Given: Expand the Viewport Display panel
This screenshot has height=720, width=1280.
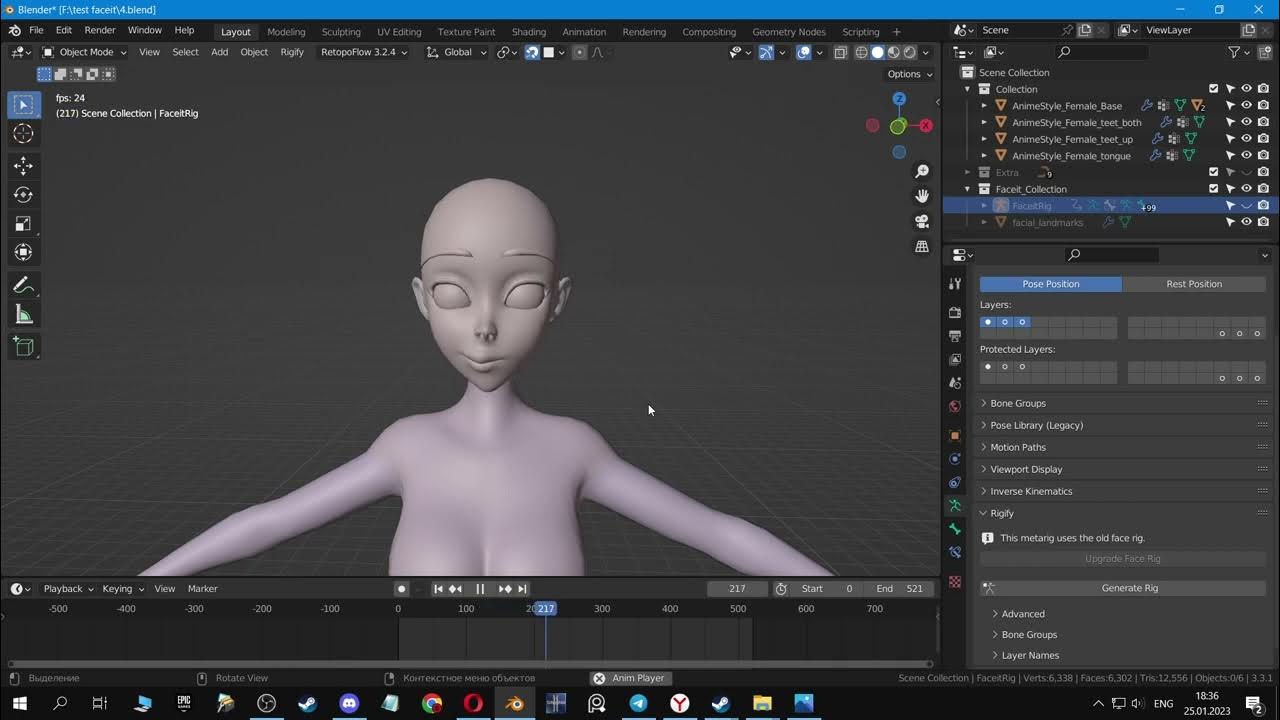Looking at the screenshot, I should (1123, 469).
